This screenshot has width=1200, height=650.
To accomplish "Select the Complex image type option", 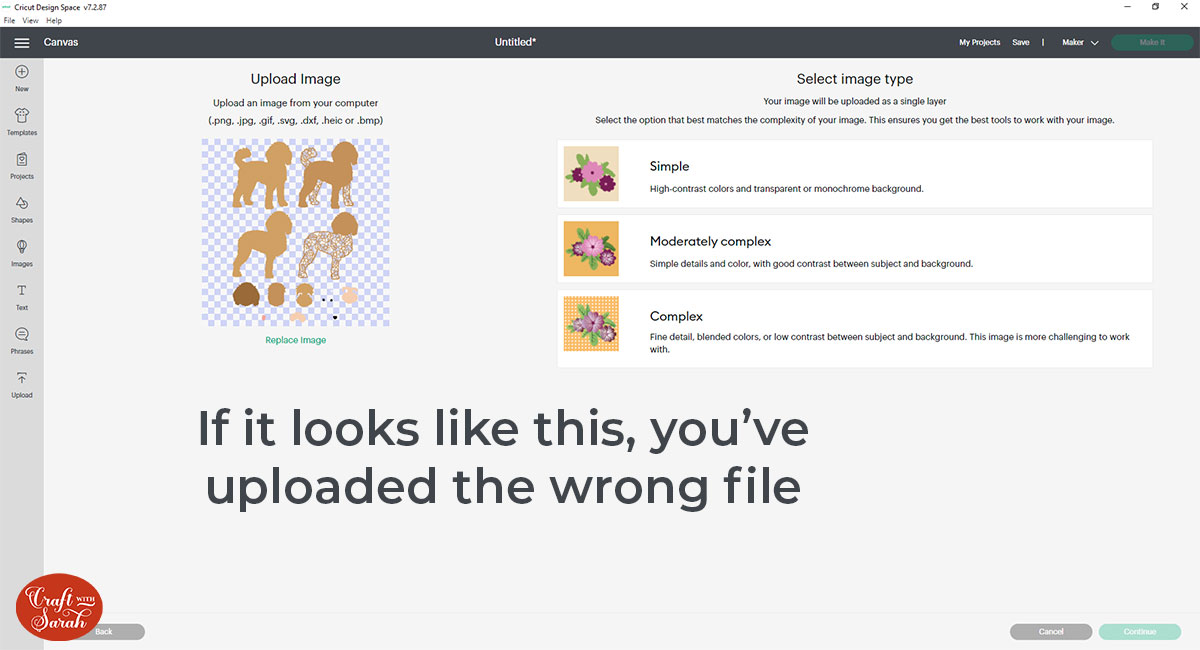I will [855, 328].
